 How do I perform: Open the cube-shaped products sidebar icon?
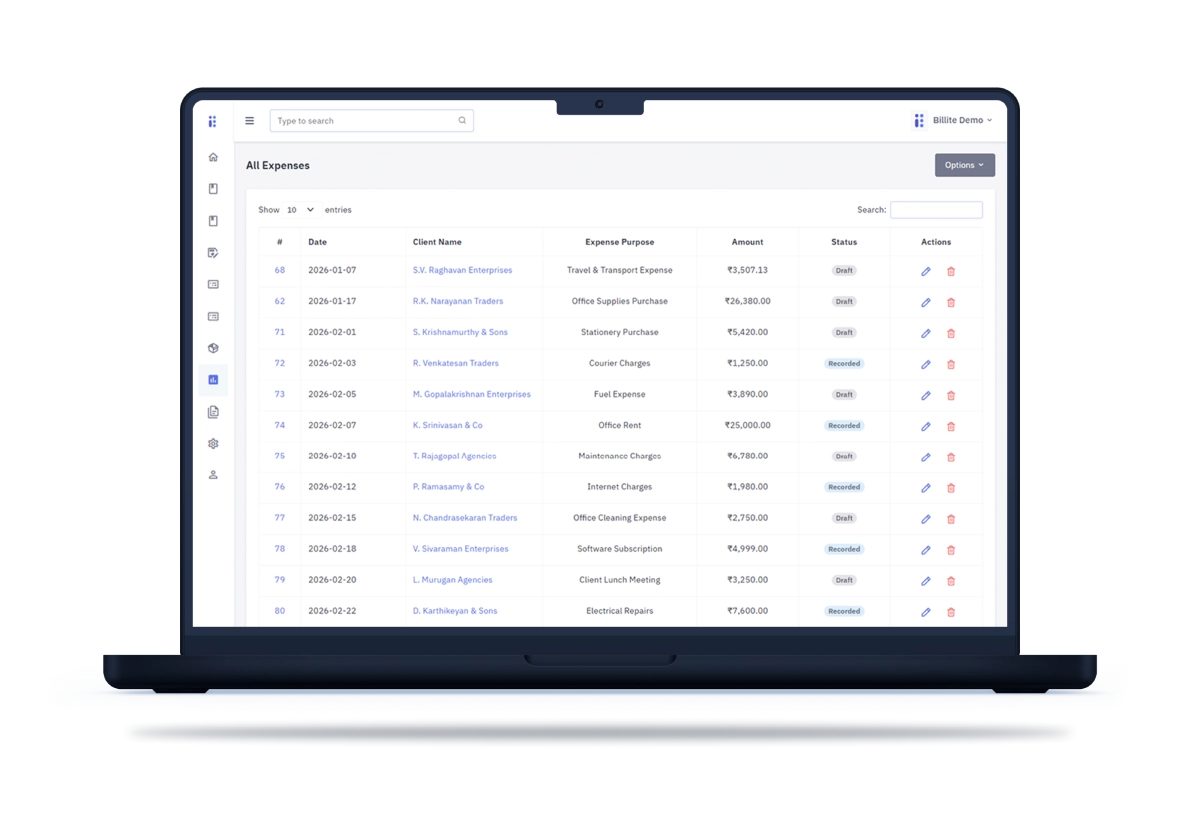tap(213, 348)
